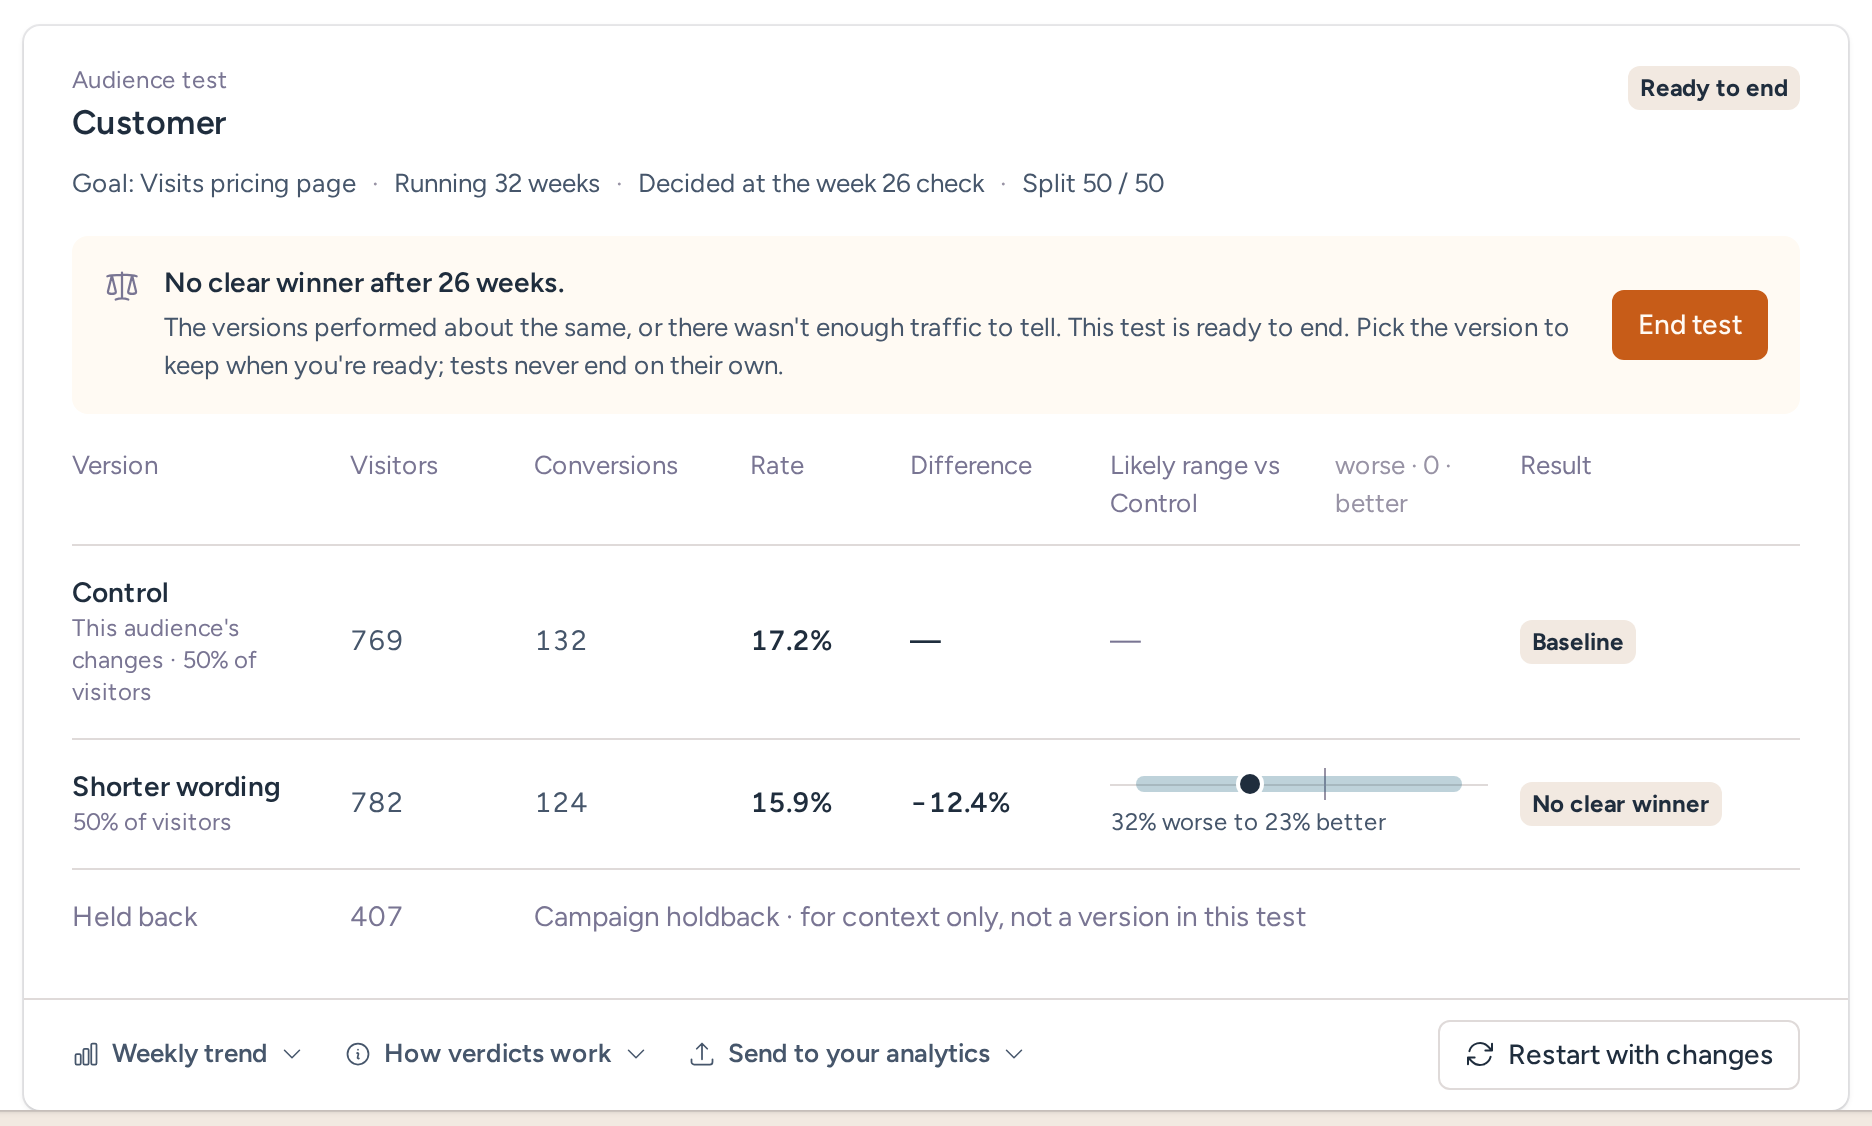Click the Result column header
This screenshot has width=1872, height=1126.
click(1555, 465)
